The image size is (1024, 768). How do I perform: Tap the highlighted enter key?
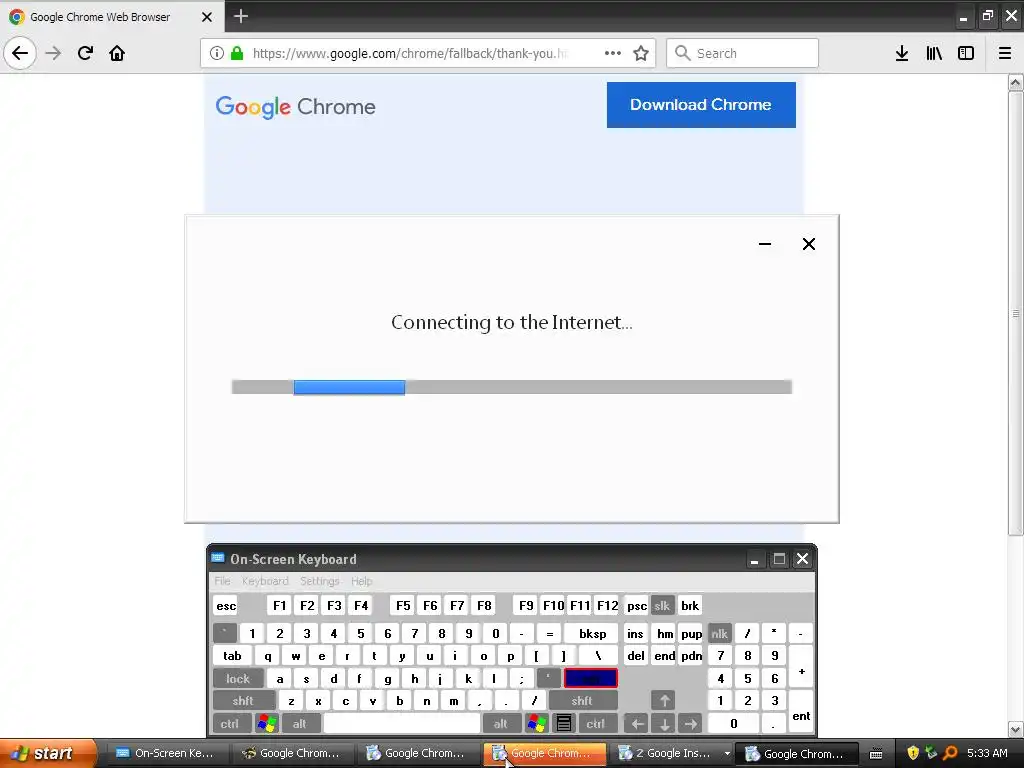pos(590,679)
